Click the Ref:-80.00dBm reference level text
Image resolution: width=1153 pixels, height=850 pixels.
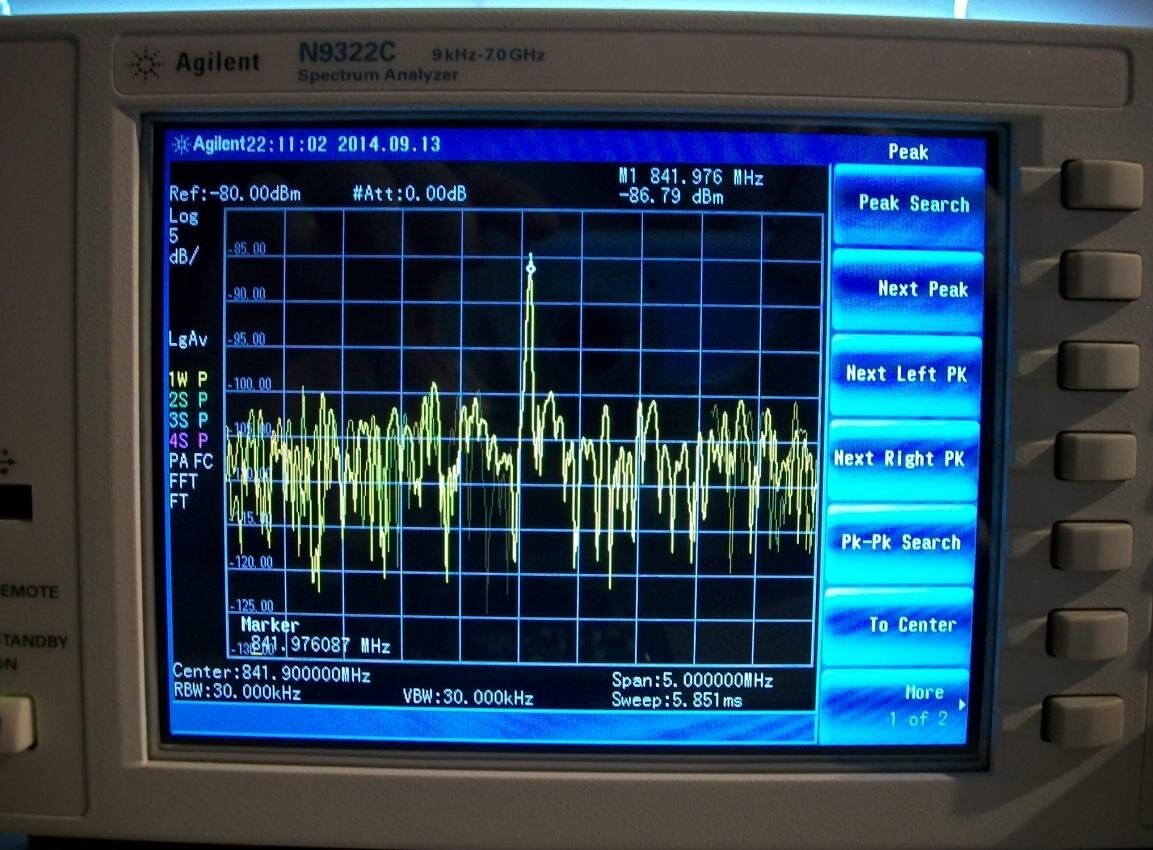[x=235, y=194]
